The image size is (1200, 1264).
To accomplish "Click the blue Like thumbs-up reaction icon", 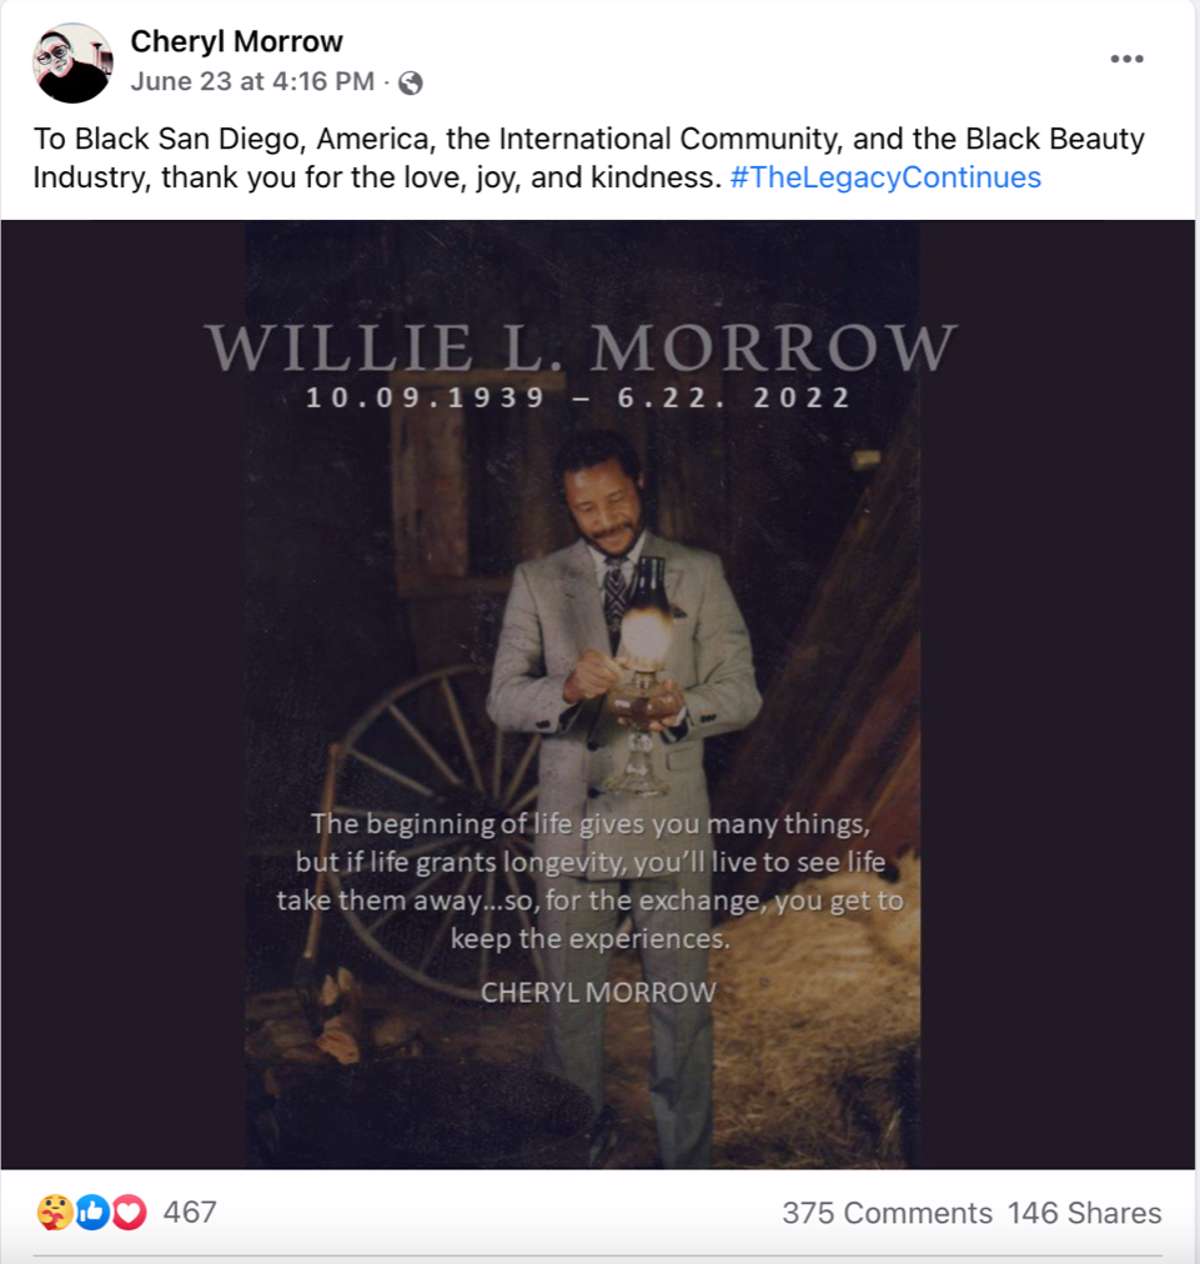I will tap(91, 1212).
